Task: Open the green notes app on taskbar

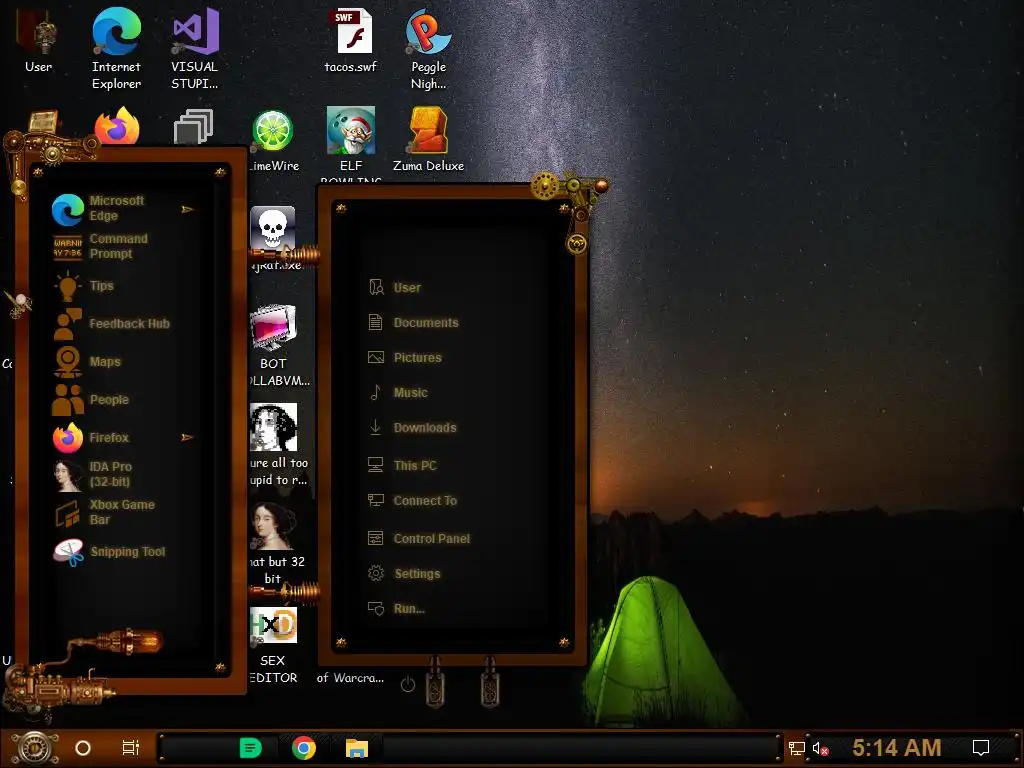Action: click(251, 748)
